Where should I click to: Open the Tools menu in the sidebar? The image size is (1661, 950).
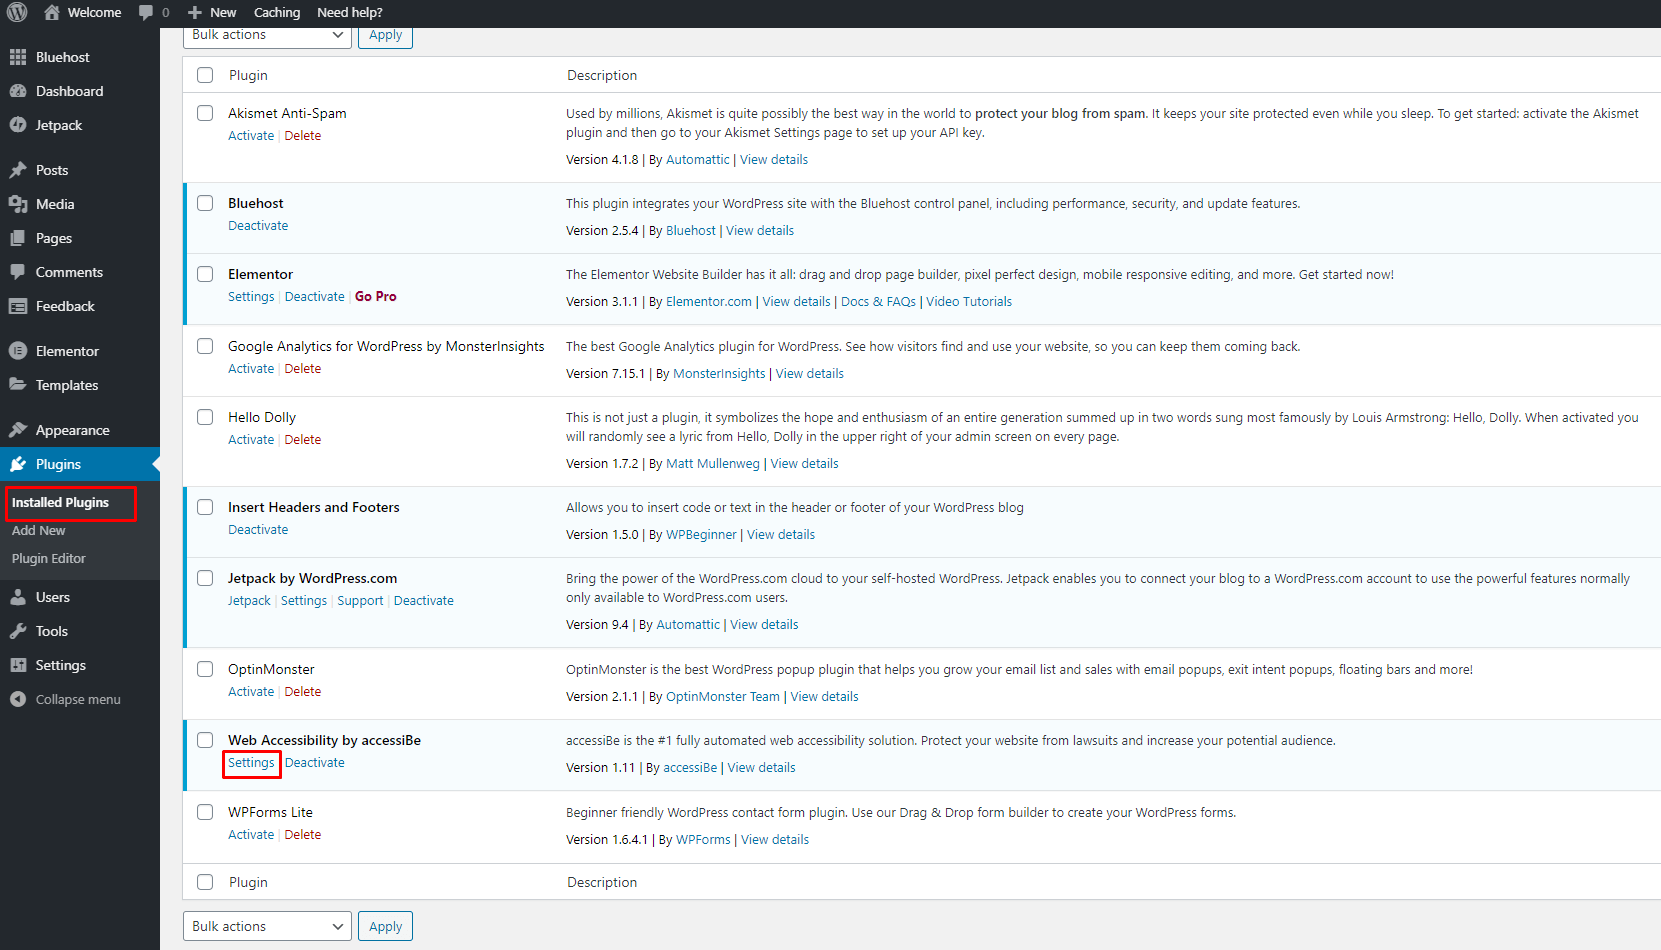pyautogui.click(x=51, y=630)
